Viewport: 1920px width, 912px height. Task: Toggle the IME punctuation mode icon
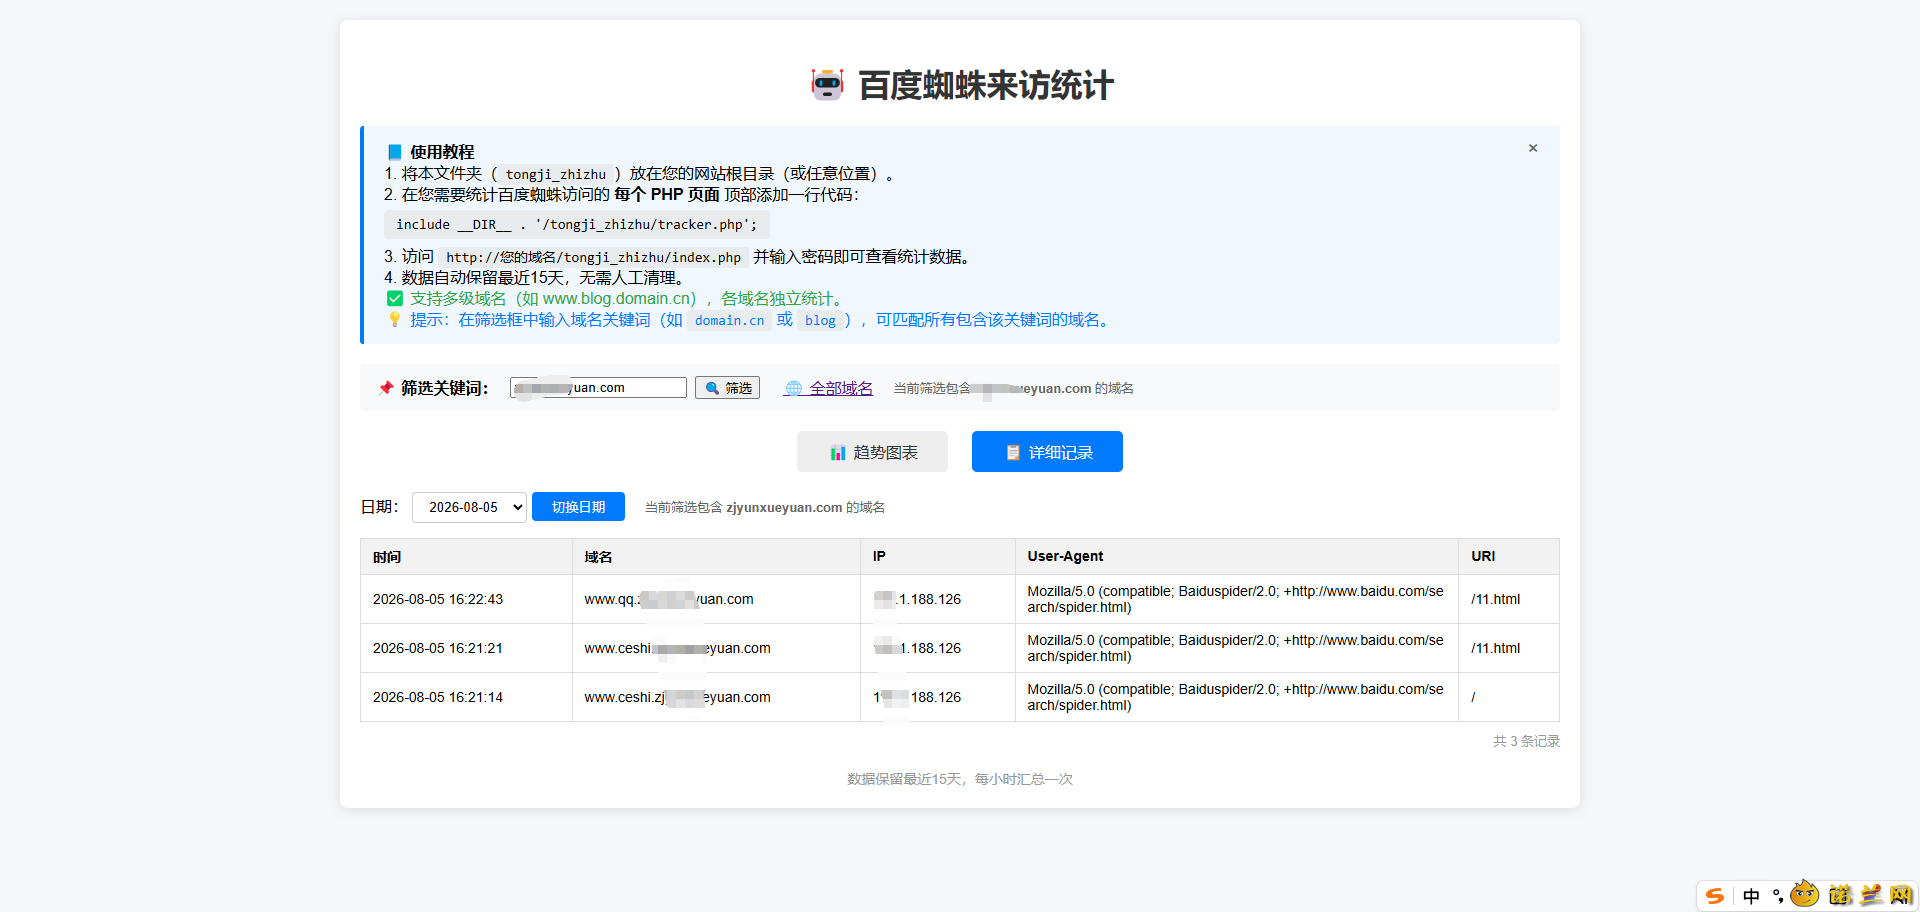pyautogui.click(x=1778, y=896)
